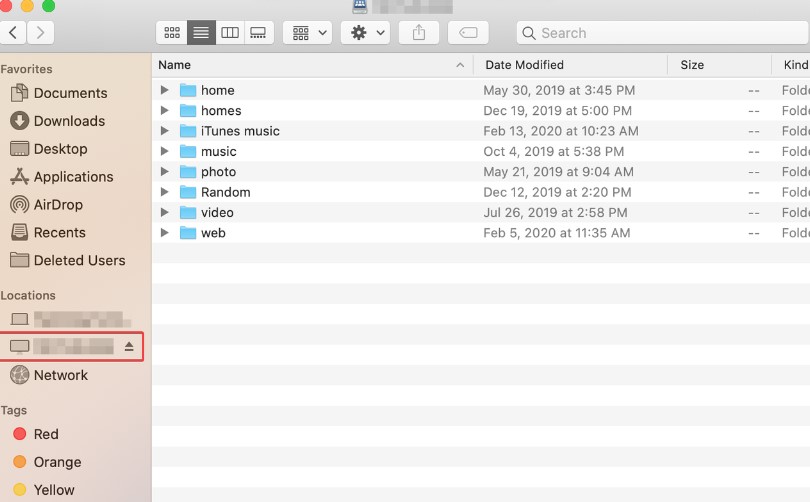Switch to gallery view in the toolbar
The width and height of the screenshot is (810, 502).
[x=258, y=33]
